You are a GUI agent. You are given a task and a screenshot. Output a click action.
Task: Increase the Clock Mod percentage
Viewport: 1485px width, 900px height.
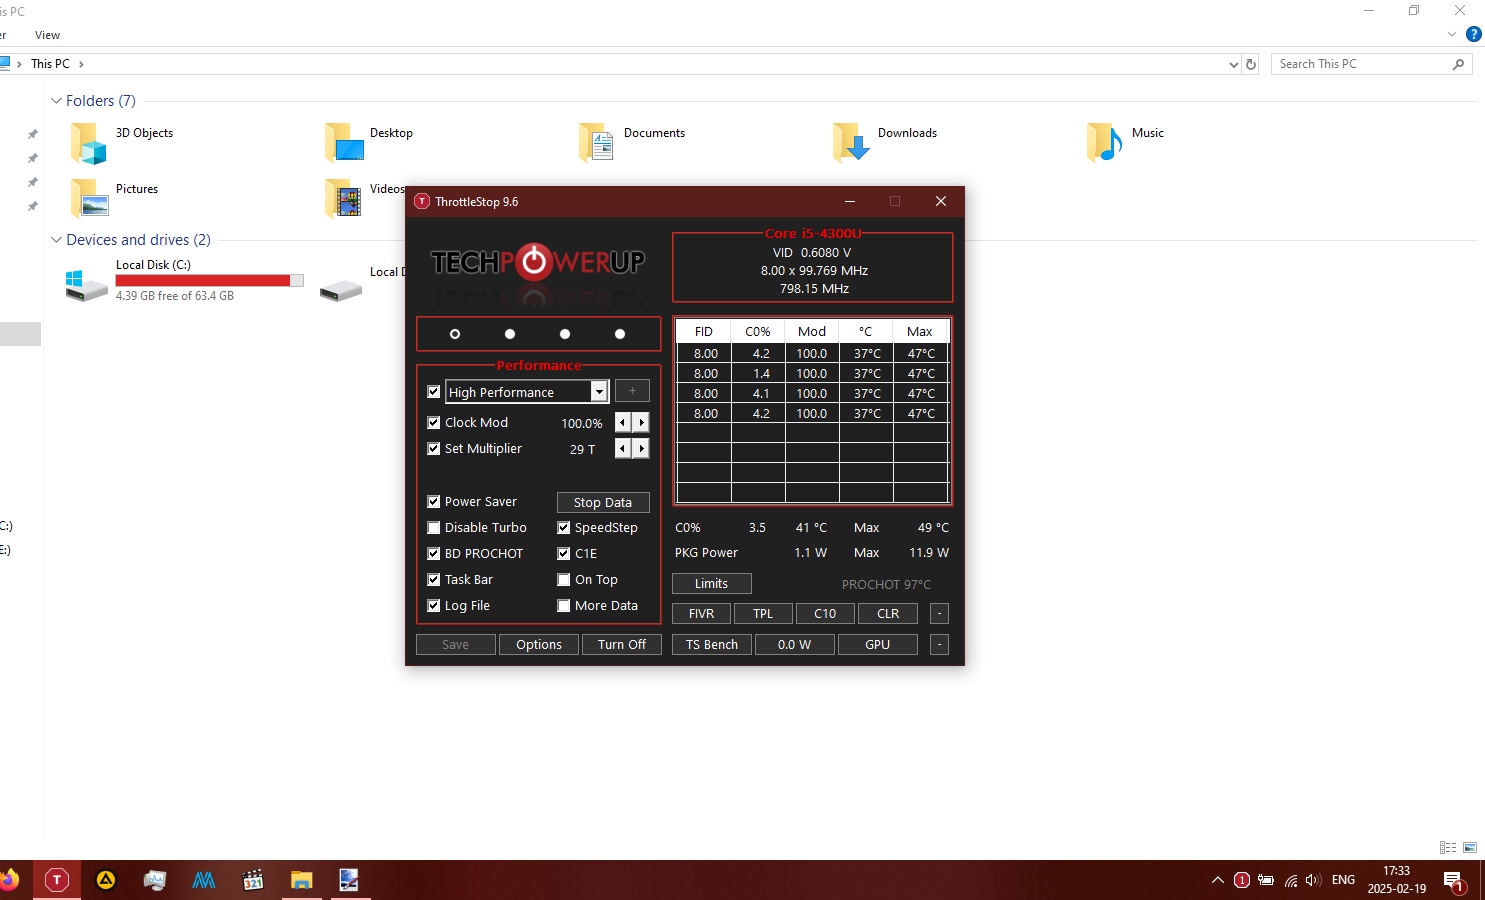pyautogui.click(x=641, y=423)
